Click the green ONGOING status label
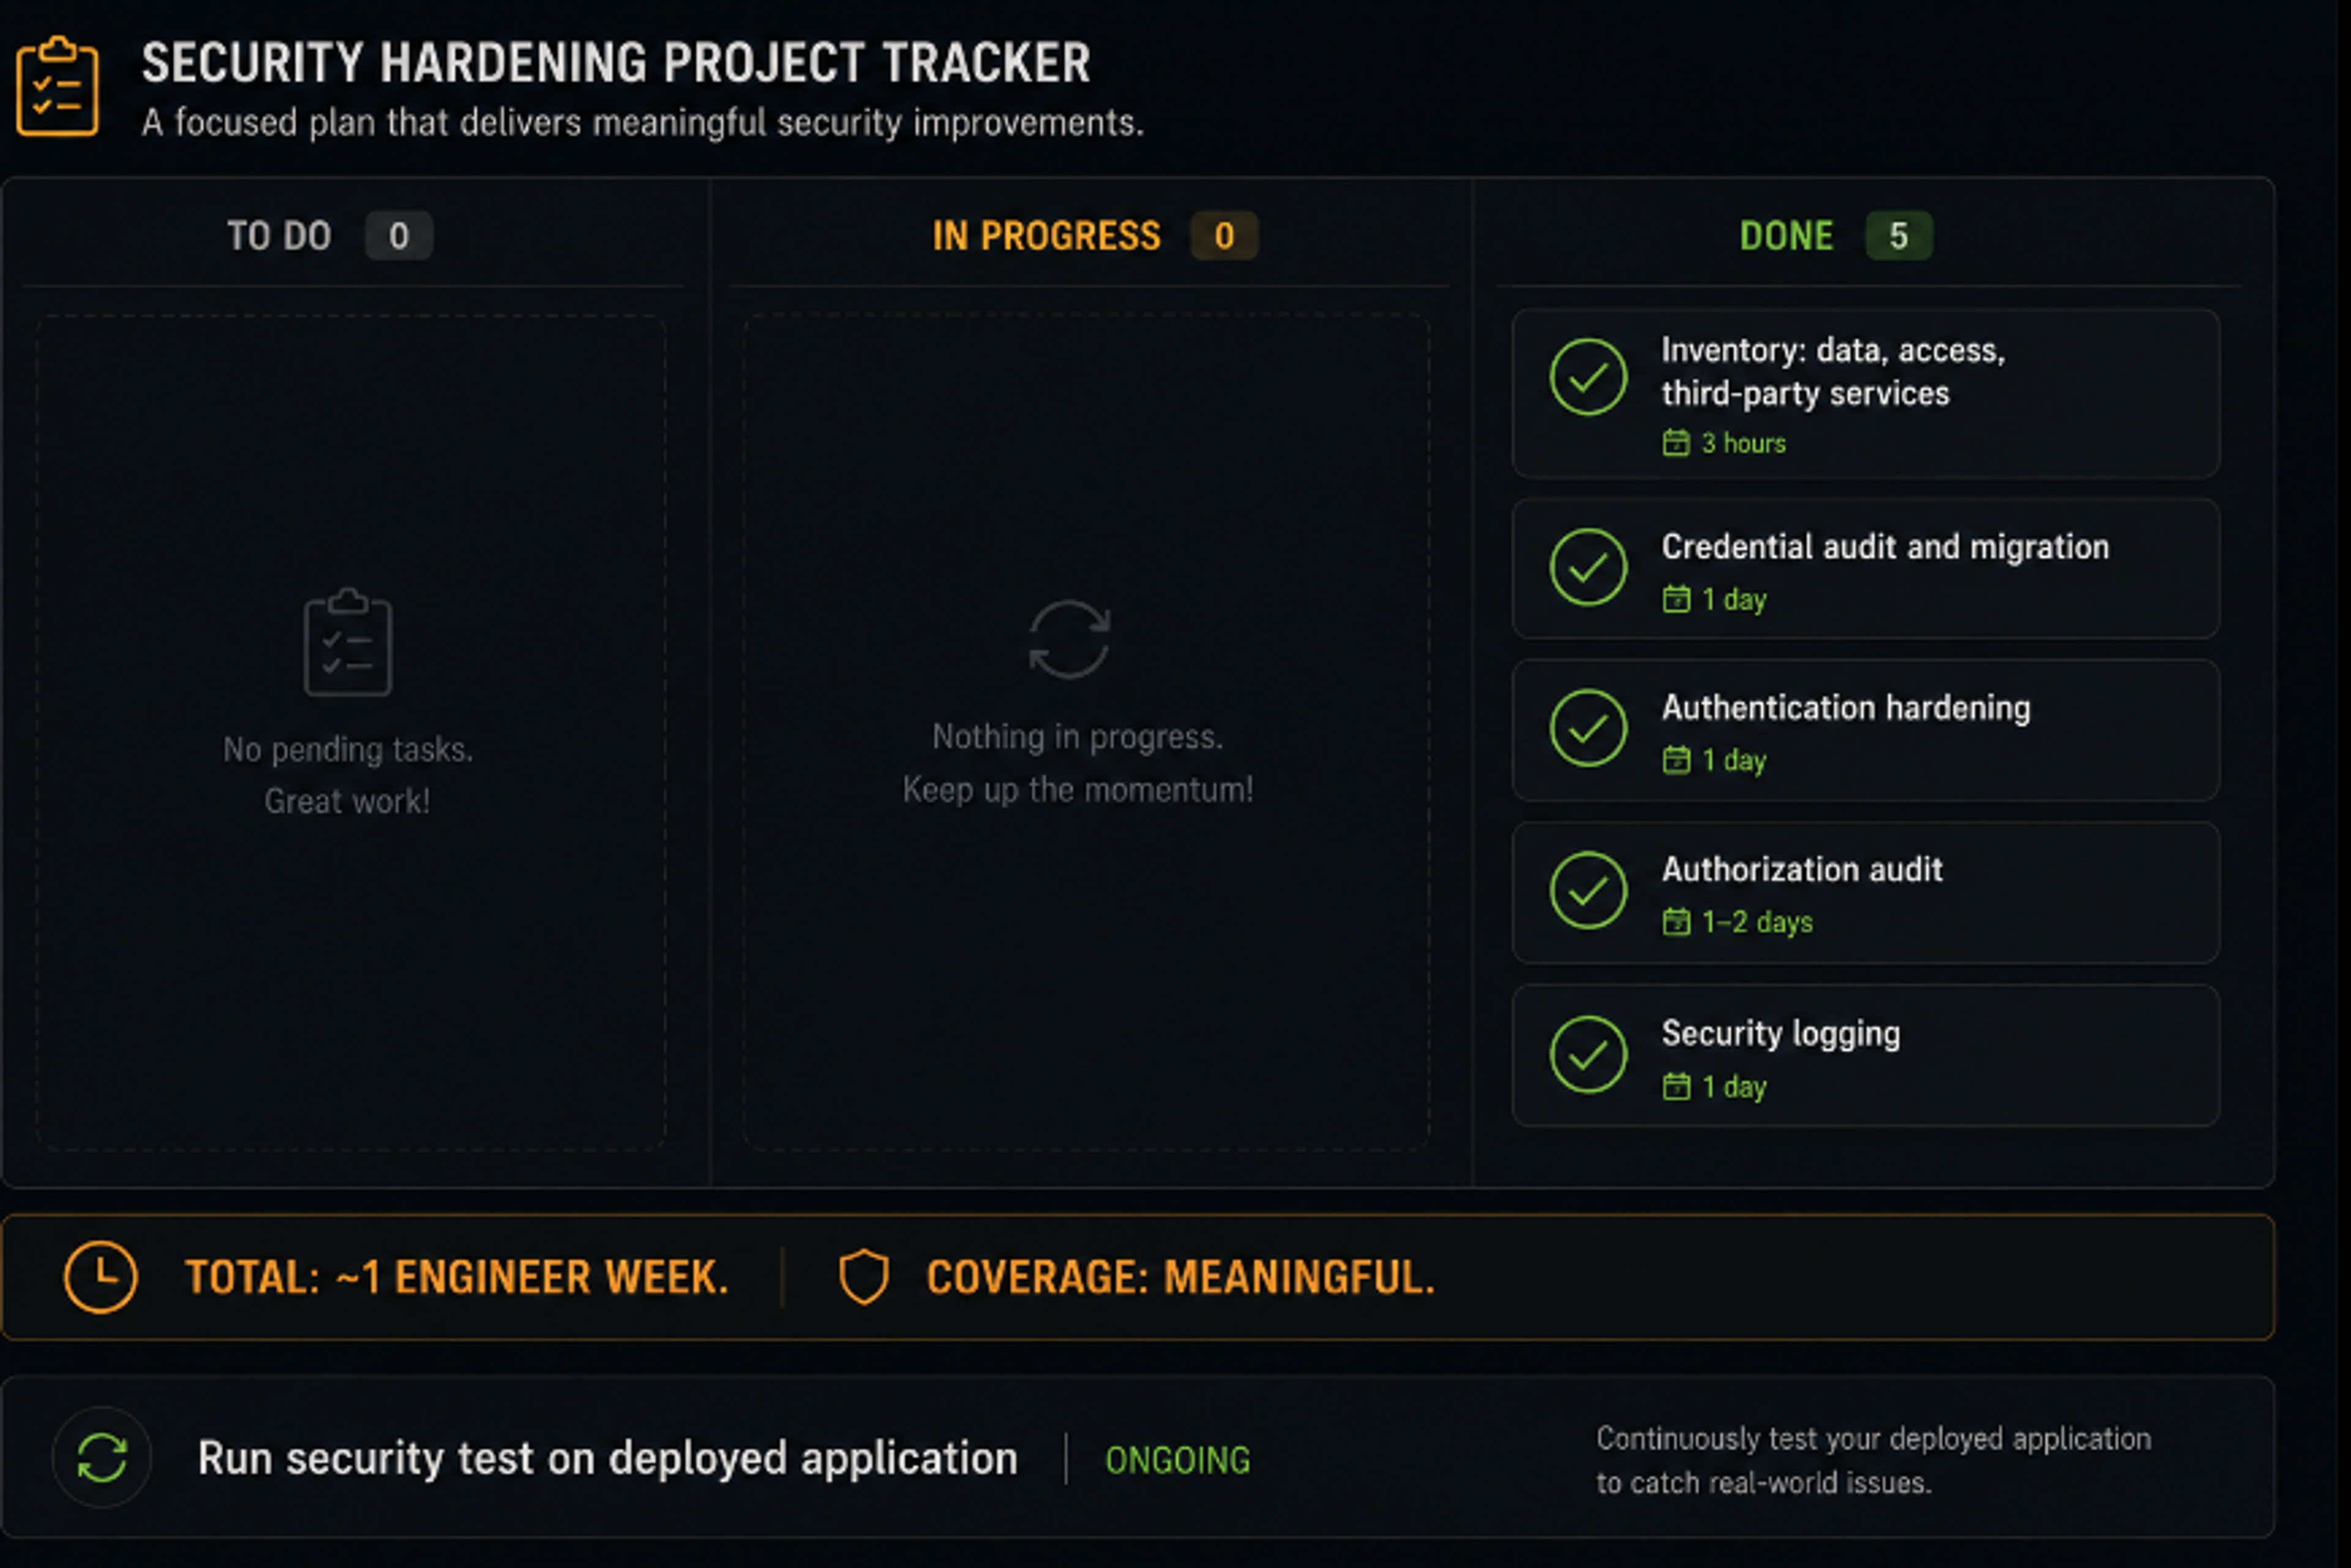 (1178, 1460)
